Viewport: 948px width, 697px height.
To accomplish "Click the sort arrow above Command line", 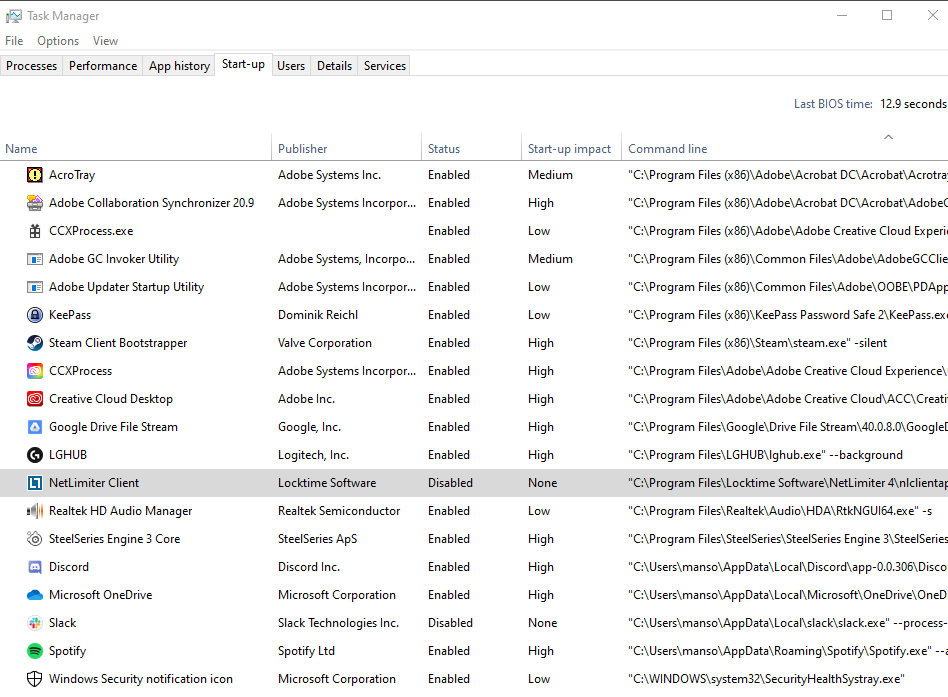I will [x=888, y=137].
